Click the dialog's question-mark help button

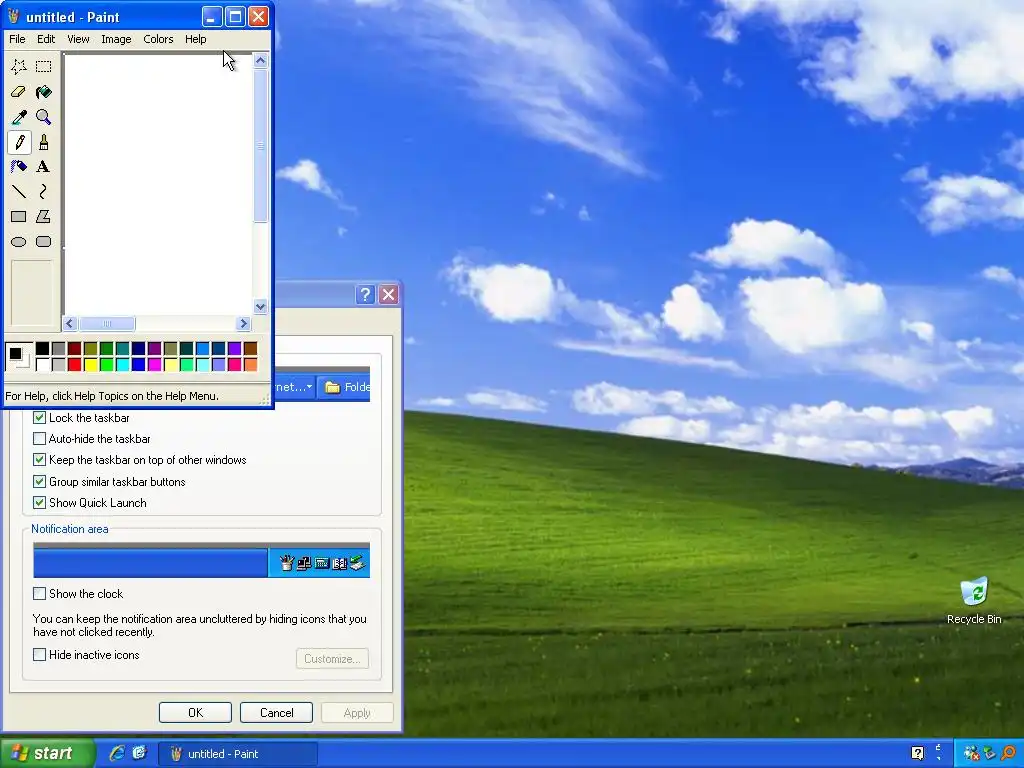pos(365,295)
